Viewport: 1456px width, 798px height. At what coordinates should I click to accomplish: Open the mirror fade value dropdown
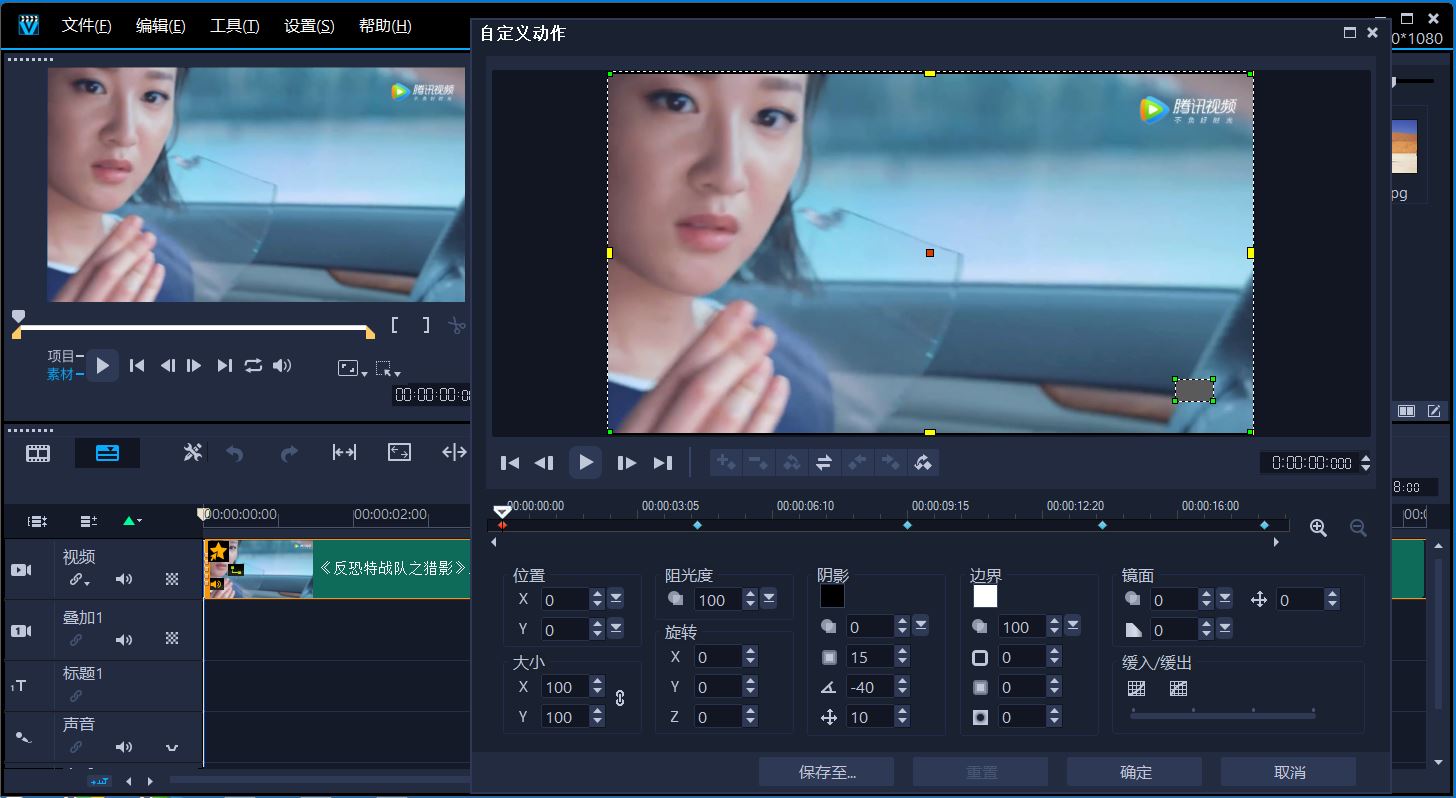(1225, 628)
